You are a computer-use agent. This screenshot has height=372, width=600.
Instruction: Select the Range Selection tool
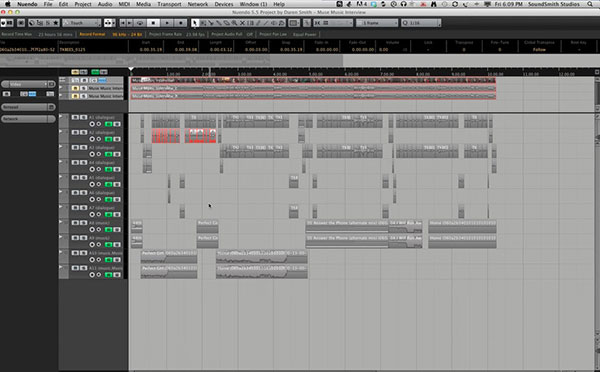click(x=203, y=23)
